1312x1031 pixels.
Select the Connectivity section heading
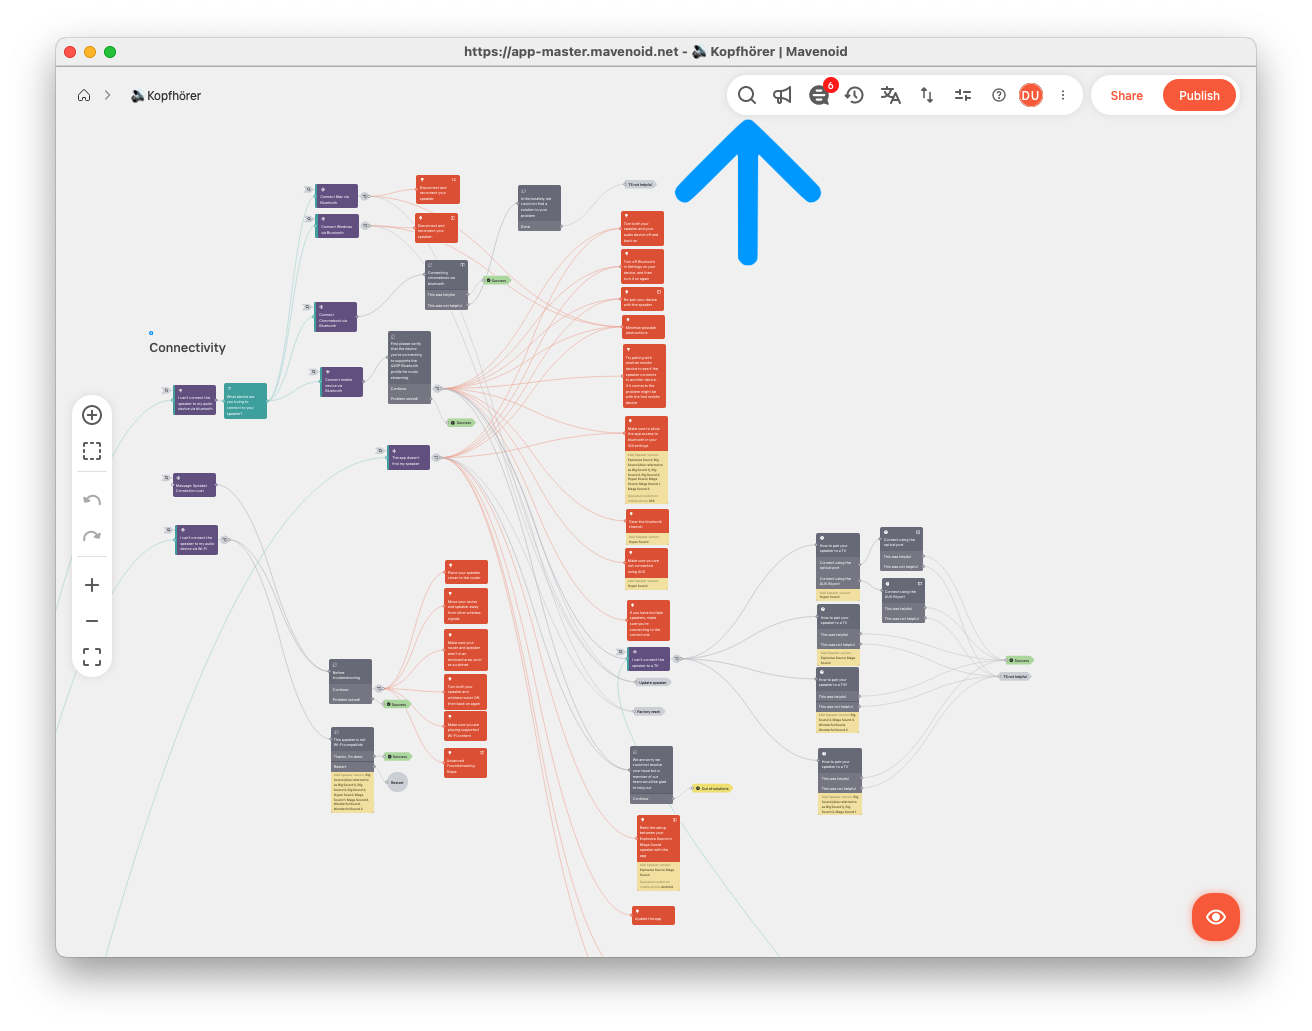187,348
